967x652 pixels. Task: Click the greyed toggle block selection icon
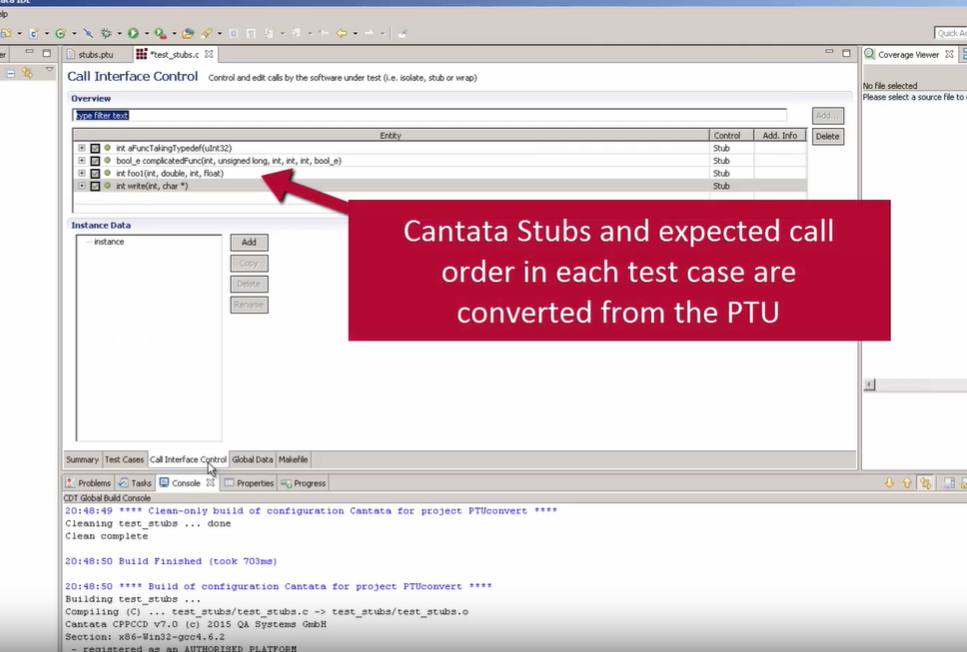[233, 33]
